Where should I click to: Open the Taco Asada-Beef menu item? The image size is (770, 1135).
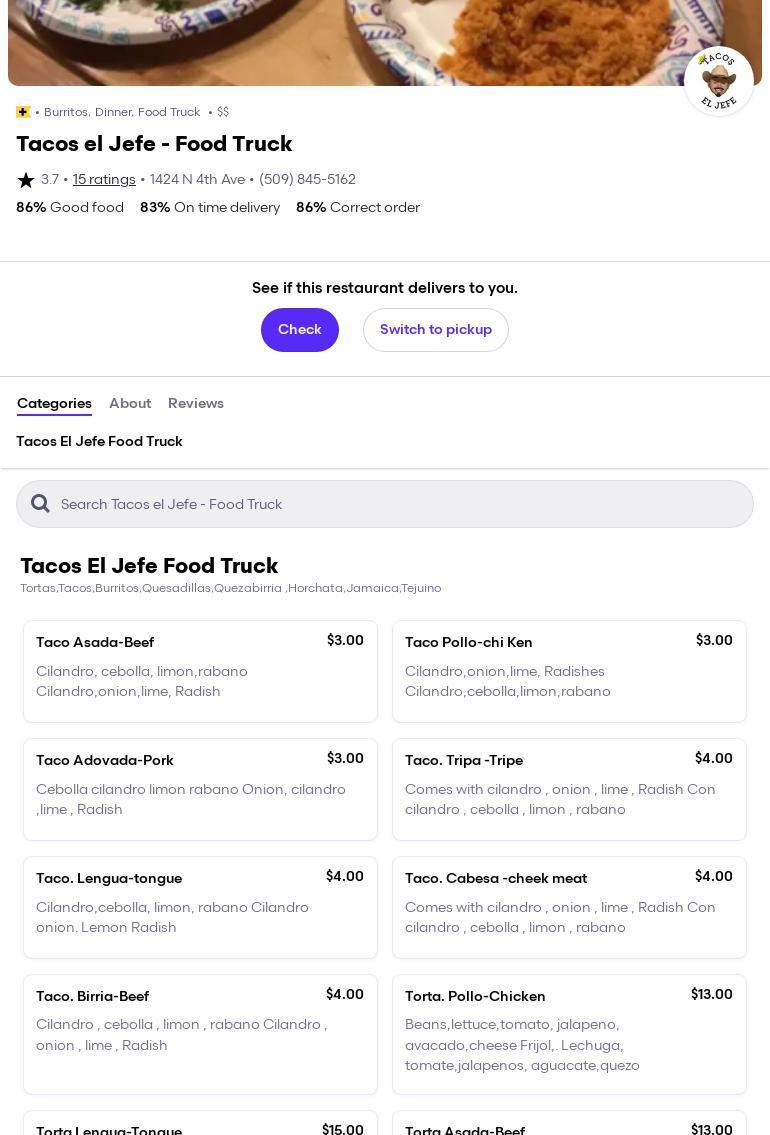[200, 671]
